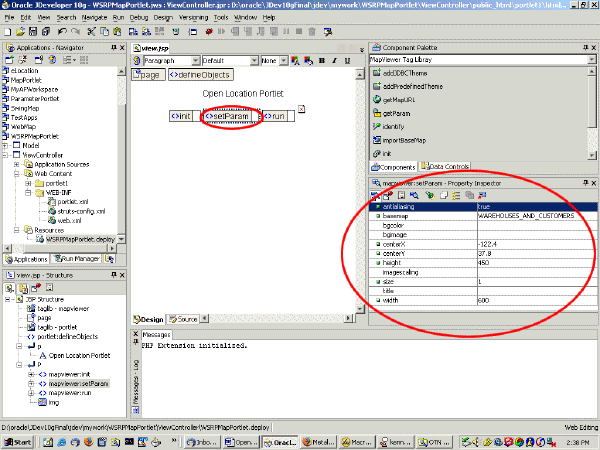The height and width of the screenshot is (450, 600).
Task: Click the New document toolbar icon
Action: click(x=8, y=32)
